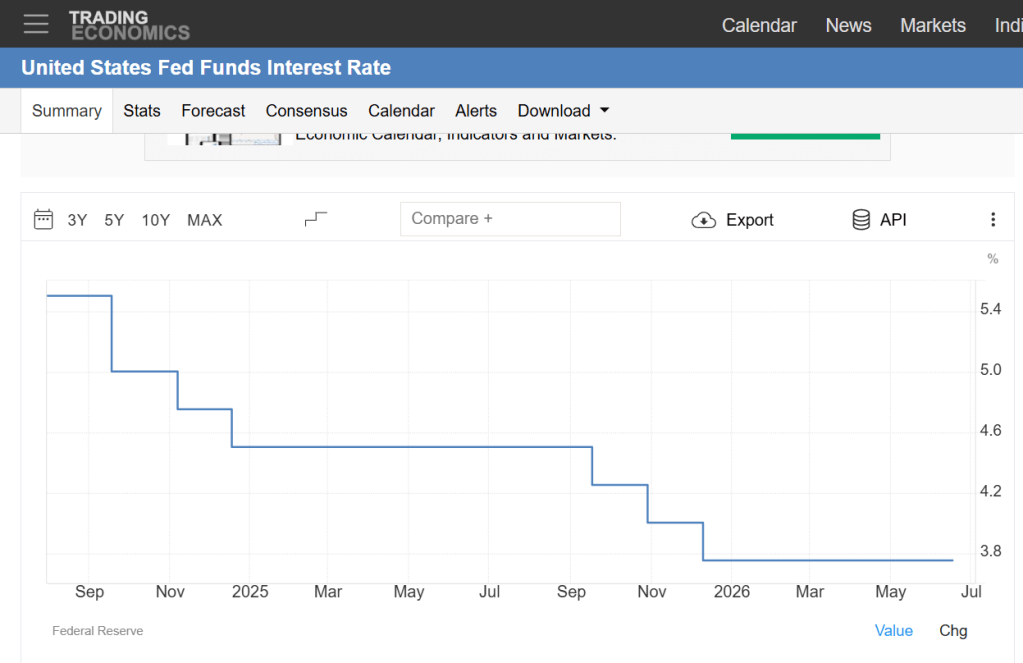
Task: Open the chart three-dot options menu
Action: tap(993, 220)
